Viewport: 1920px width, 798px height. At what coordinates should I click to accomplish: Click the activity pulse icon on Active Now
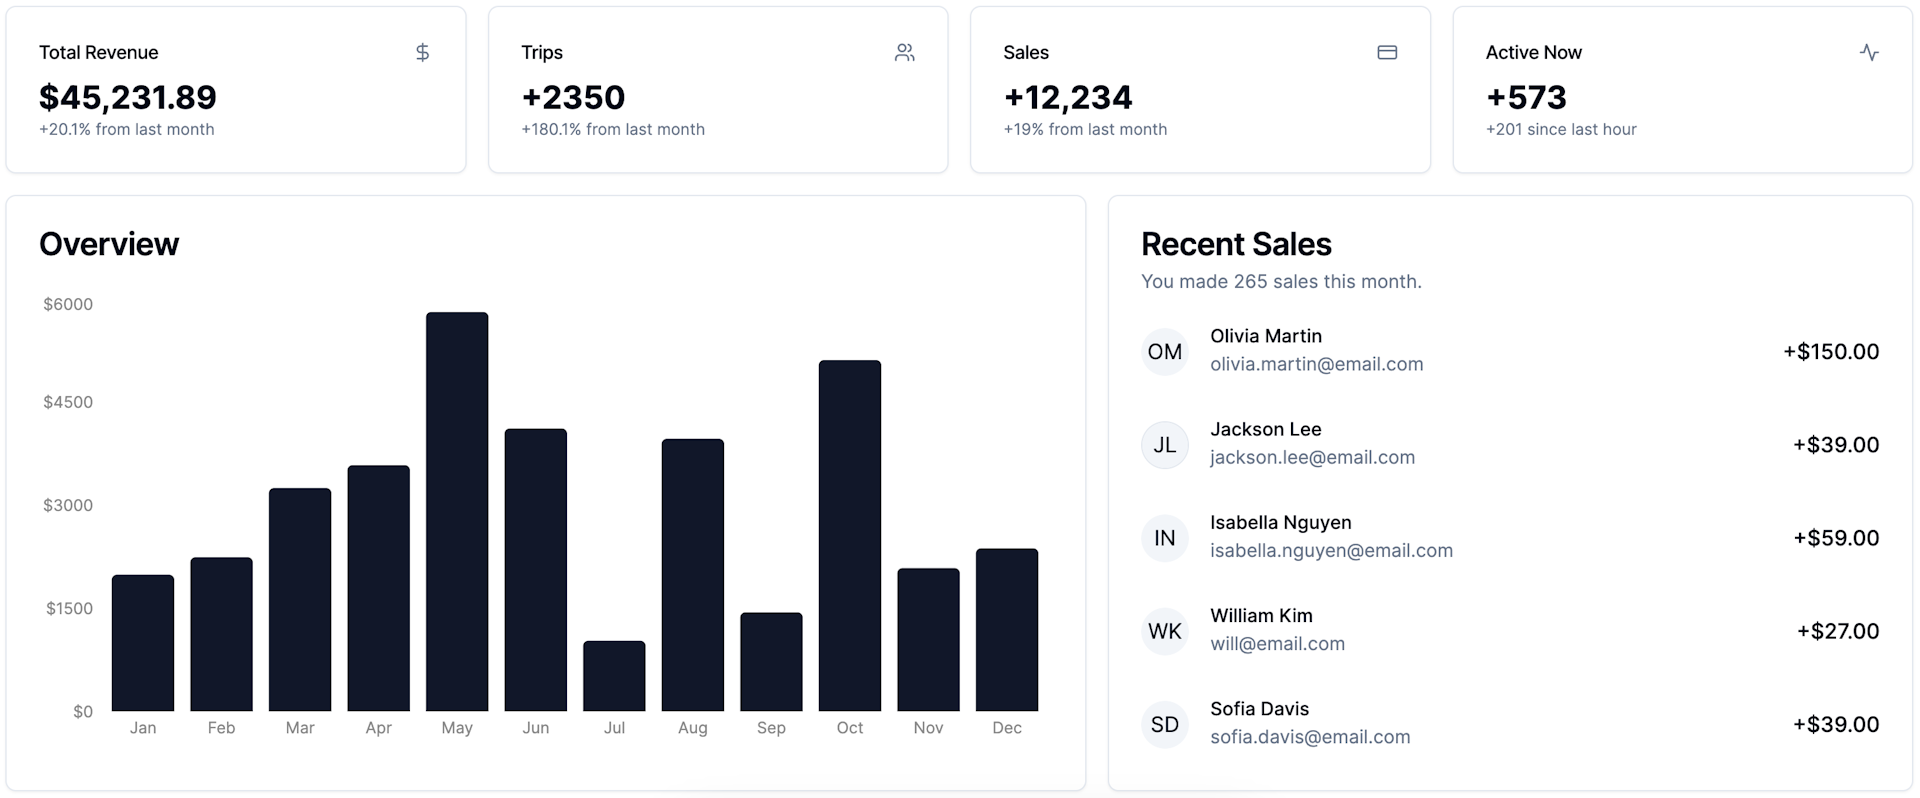1869,52
